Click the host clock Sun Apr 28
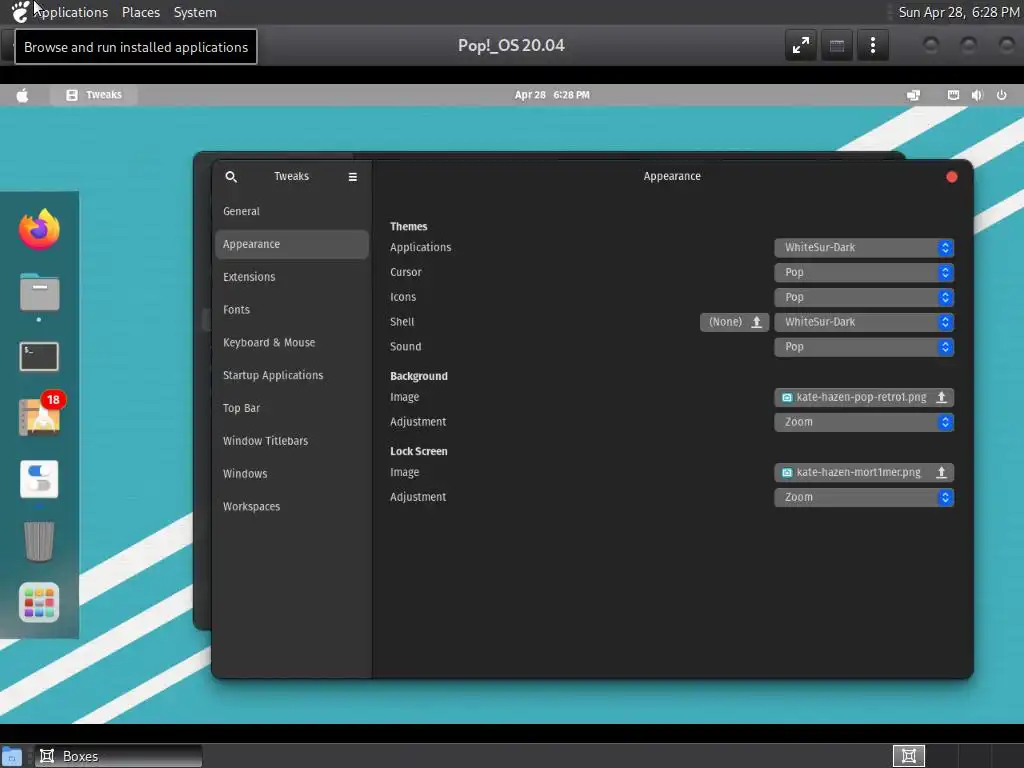Image resolution: width=1024 pixels, height=768 pixels. [959, 12]
